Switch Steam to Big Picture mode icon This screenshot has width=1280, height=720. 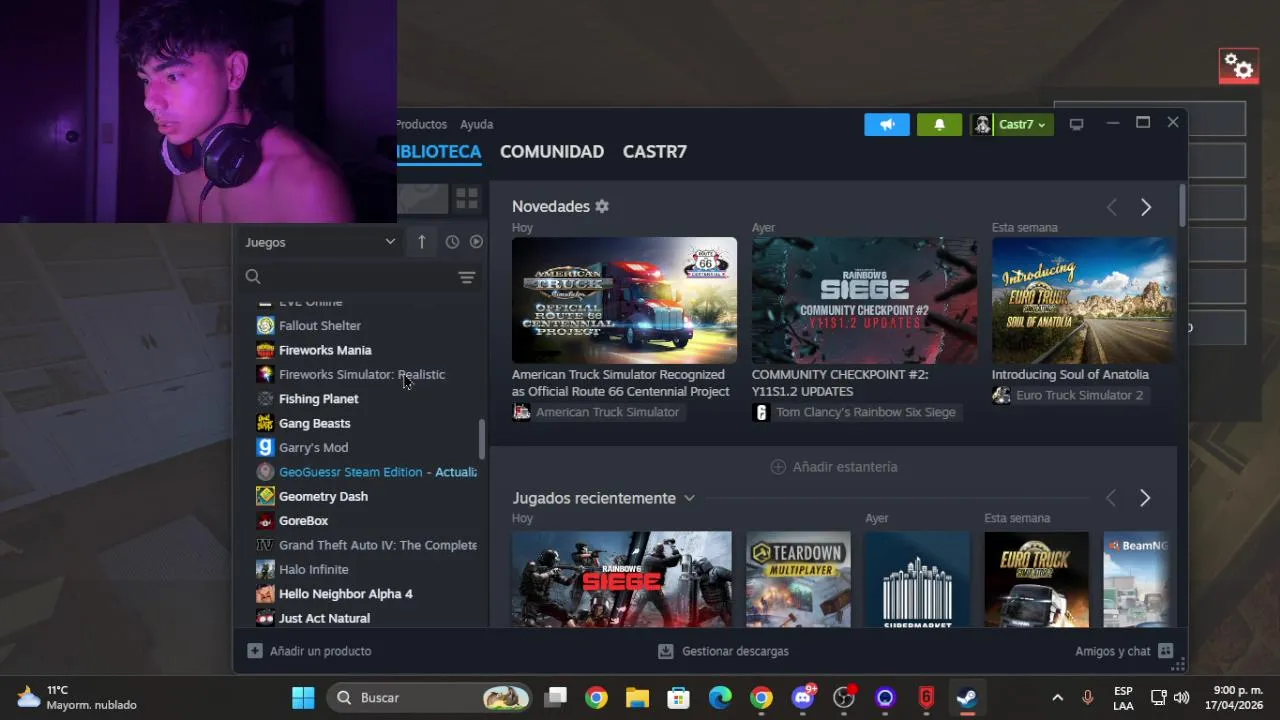click(x=1076, y=124)
